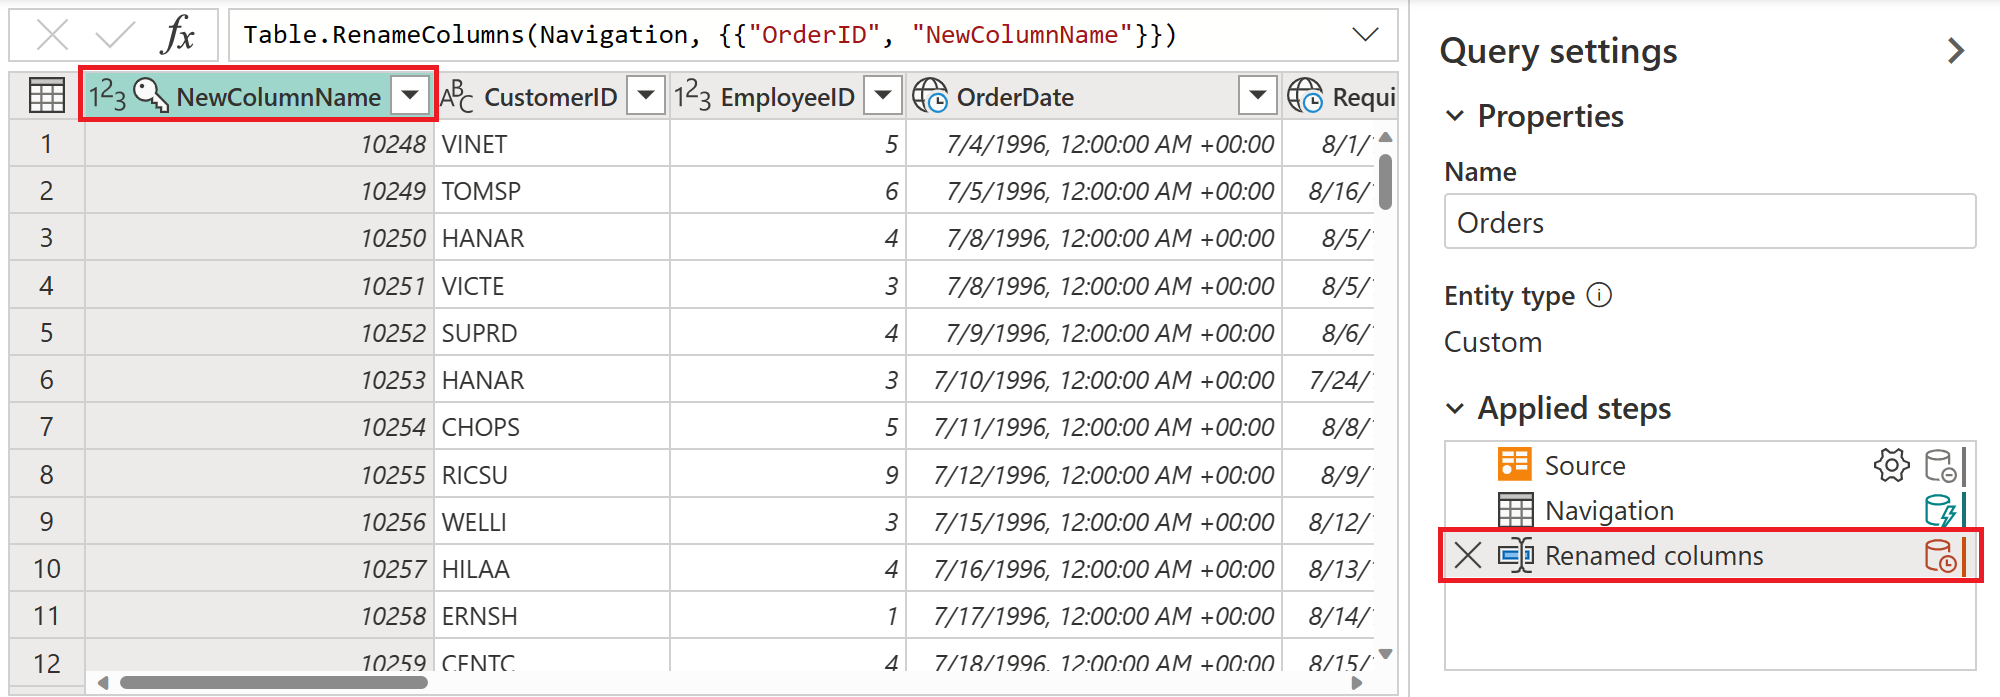Click the horizontal scrollbar thumb of the grid
The width and height of the screenshot is (2000, 697).
273,683
